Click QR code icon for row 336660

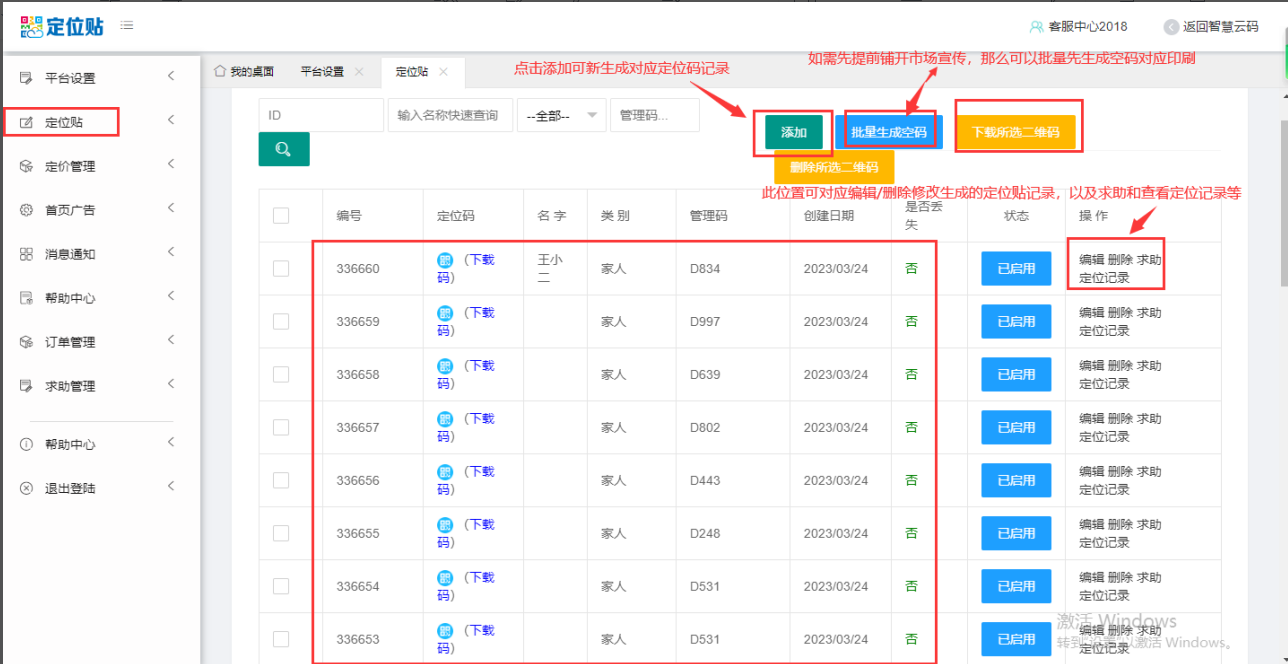[x=445, y=260]
